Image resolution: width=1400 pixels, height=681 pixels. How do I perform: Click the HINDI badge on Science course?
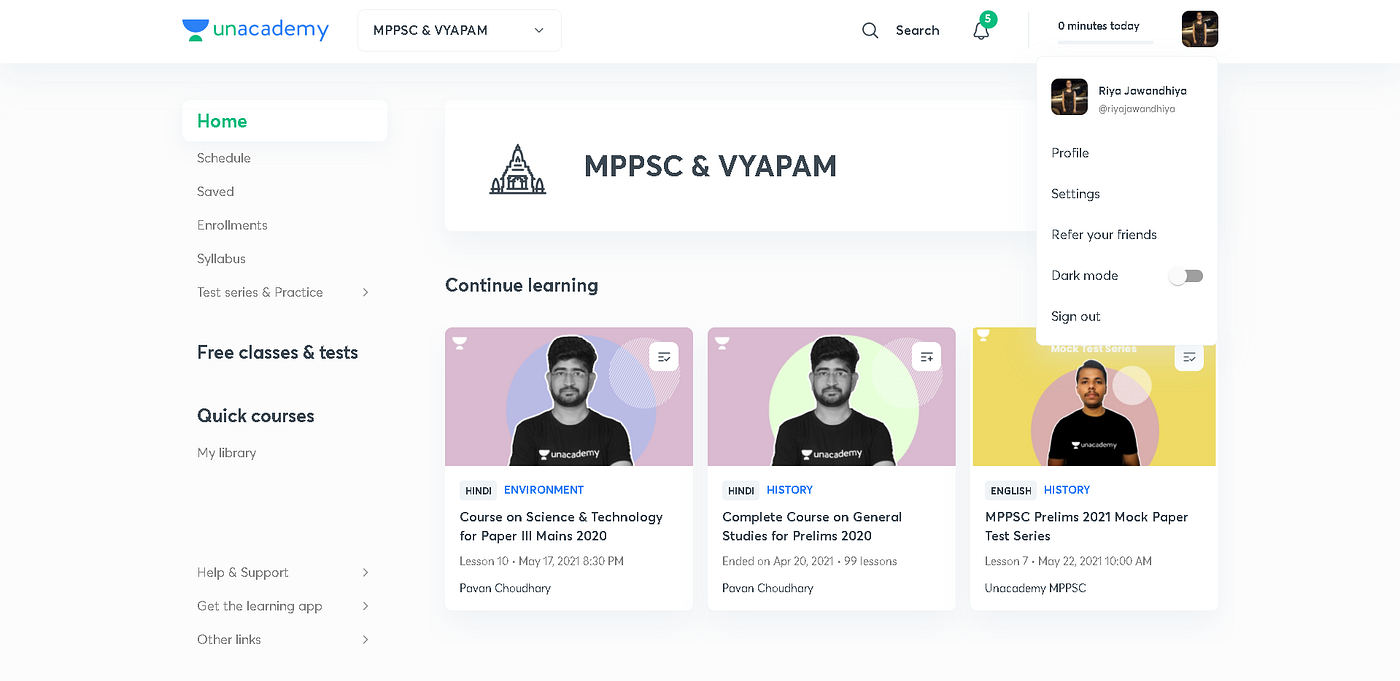tap(478, 490)
